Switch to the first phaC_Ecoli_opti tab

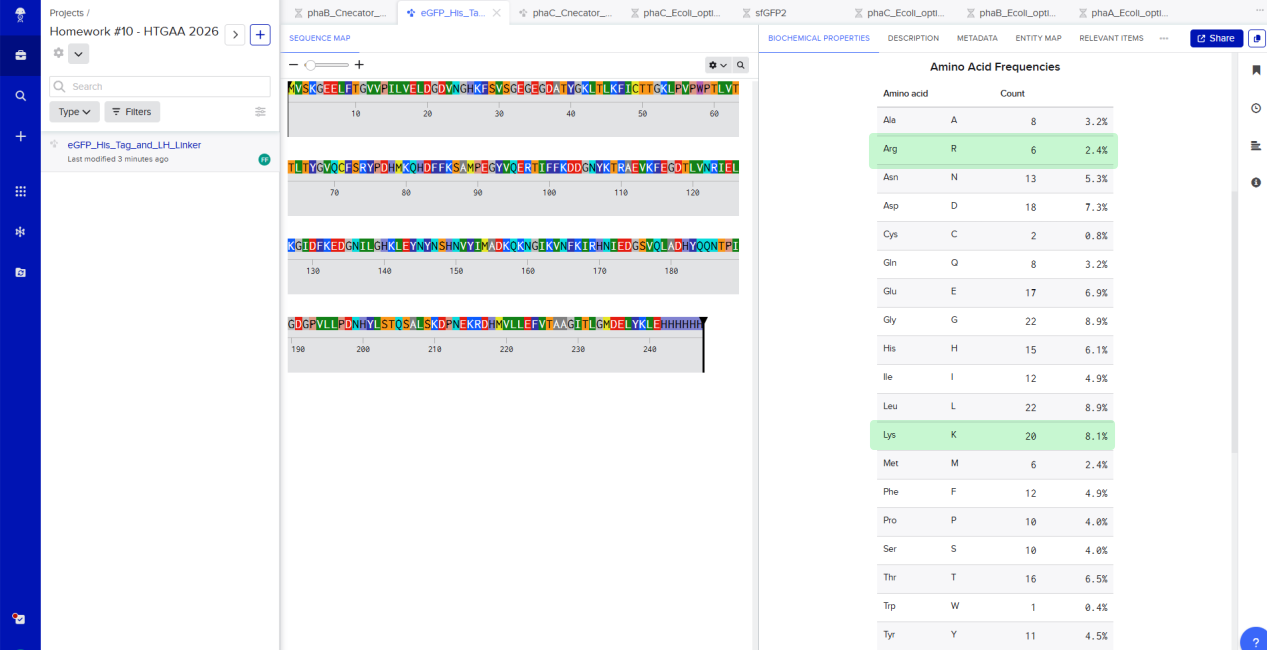(x=678, y=13)
